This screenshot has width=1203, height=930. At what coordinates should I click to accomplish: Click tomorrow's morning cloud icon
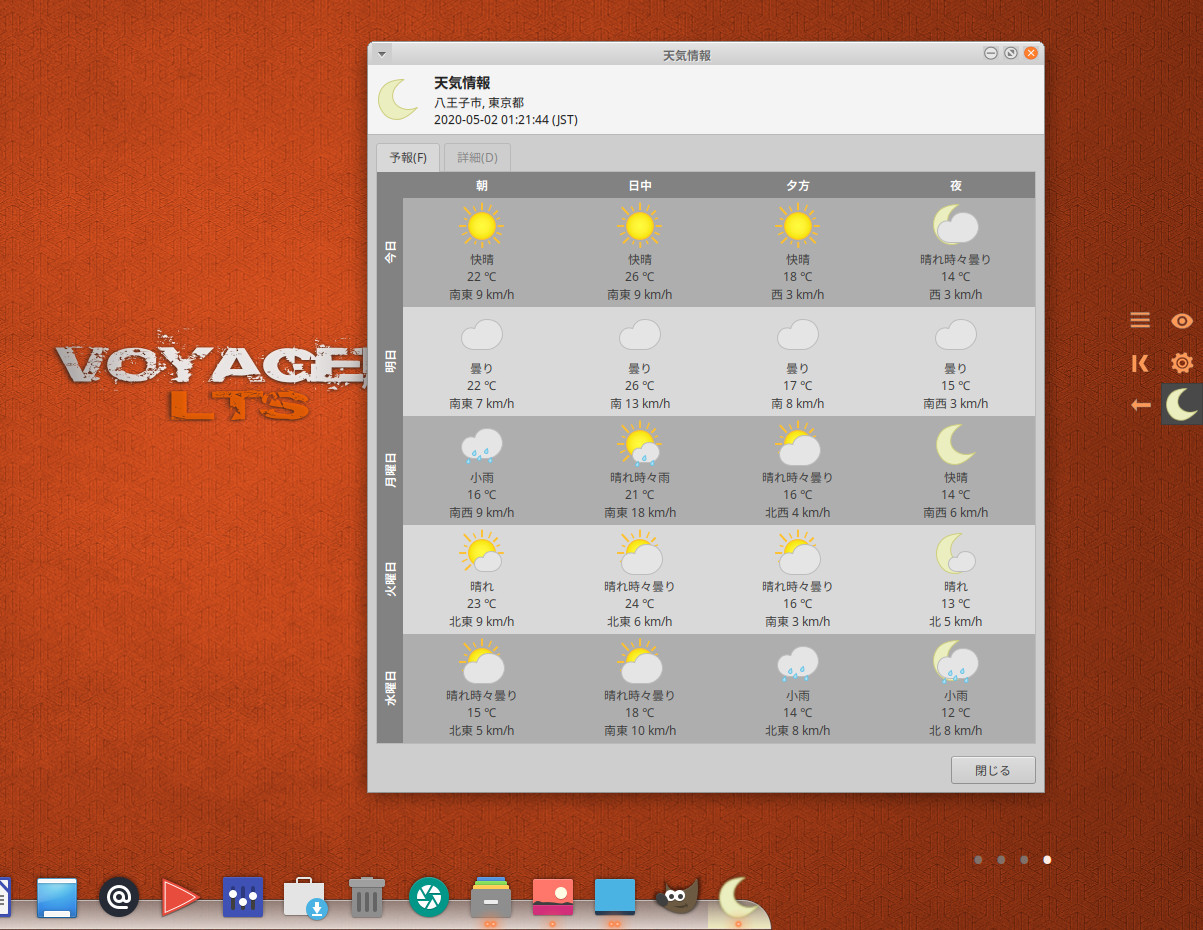coord(482,334)
